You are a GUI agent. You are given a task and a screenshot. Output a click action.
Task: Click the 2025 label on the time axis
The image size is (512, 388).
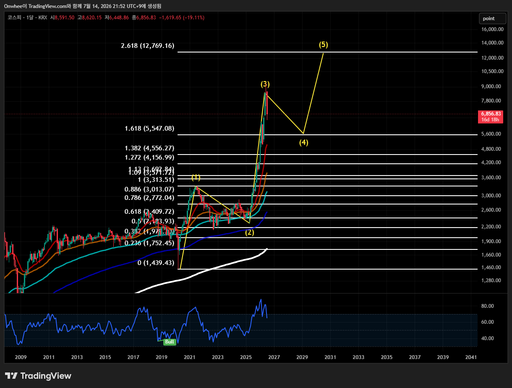(x=246, y=357)
